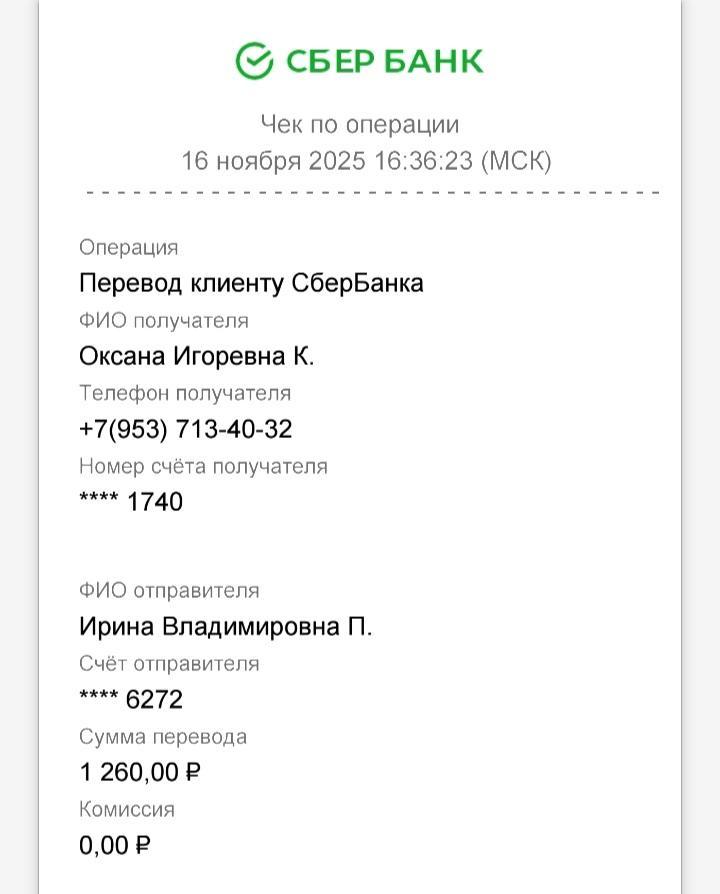This screenshot has width=720, height=894.
Task: Click the Телефон получателя label
Action: tap(185, 394)
